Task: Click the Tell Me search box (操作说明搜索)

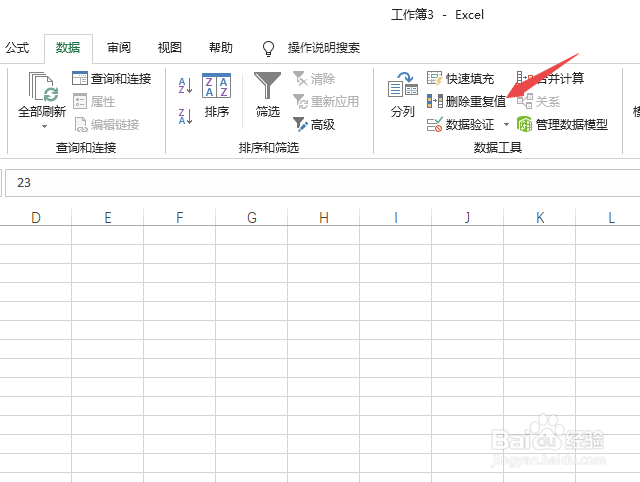Action: [324, 48]
